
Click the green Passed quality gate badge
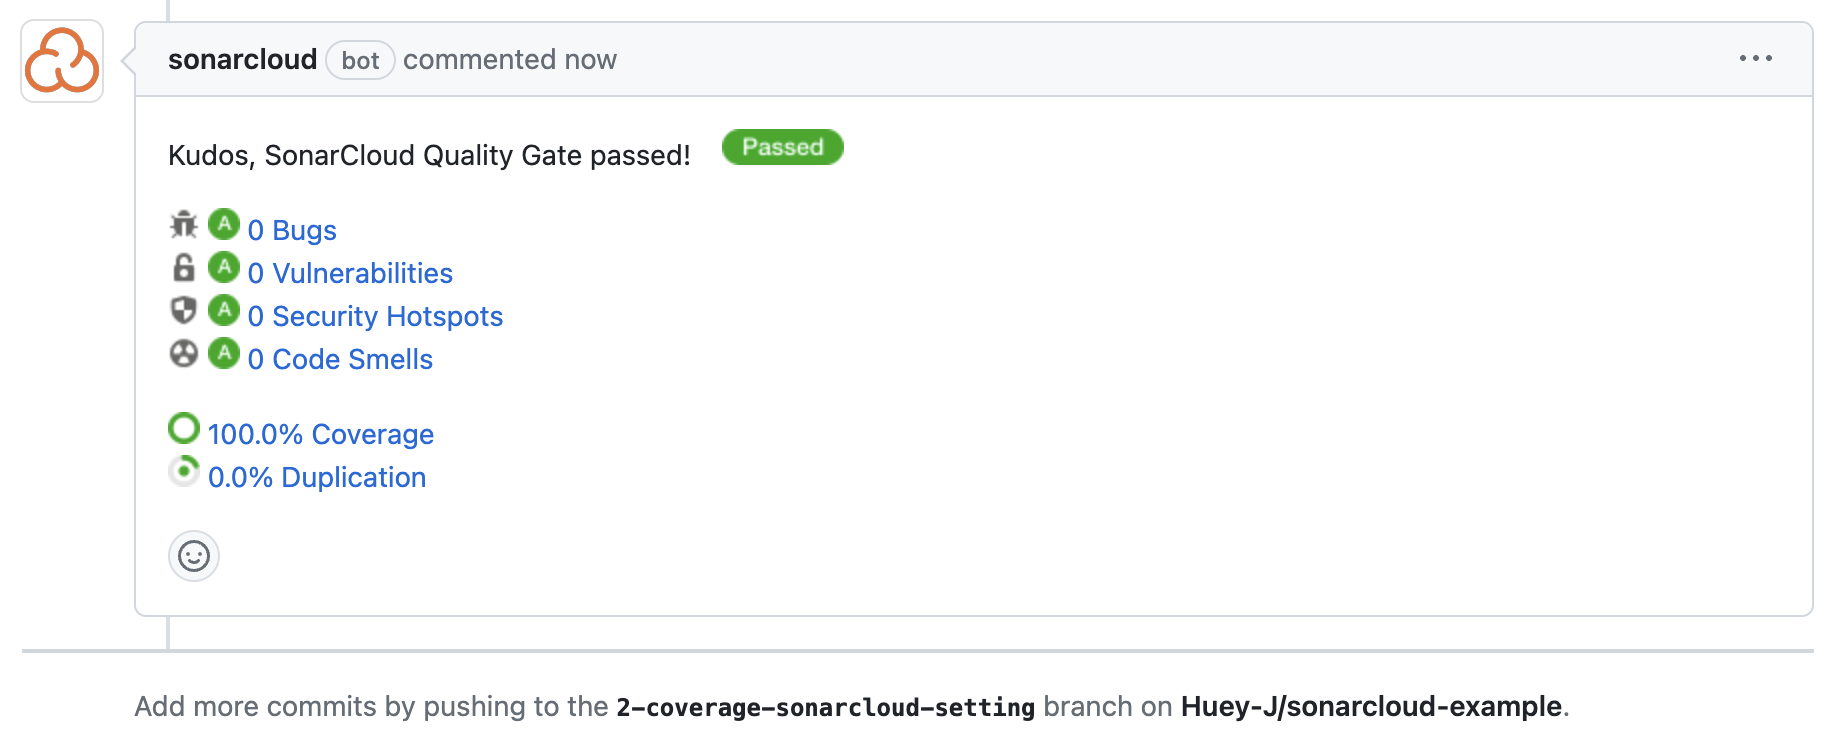(782, 147)
